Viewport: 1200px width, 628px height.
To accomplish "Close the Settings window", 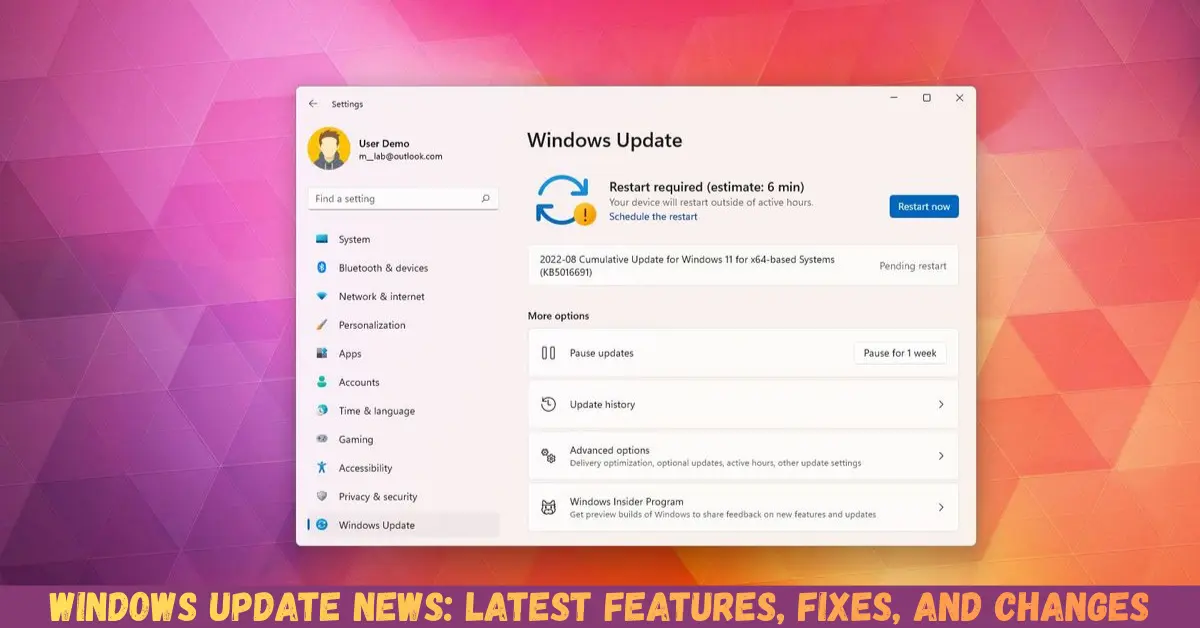I will tap(960, 97).
